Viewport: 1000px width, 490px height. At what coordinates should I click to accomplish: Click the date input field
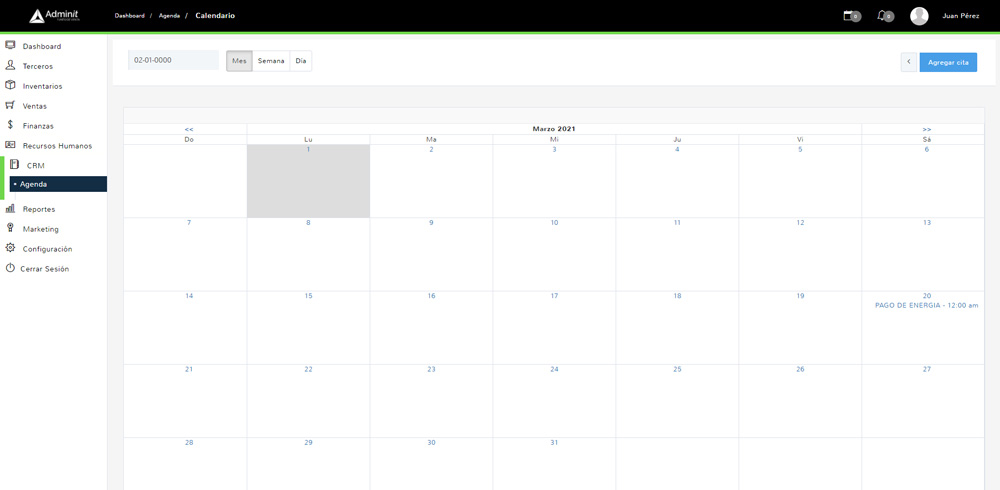173,60
